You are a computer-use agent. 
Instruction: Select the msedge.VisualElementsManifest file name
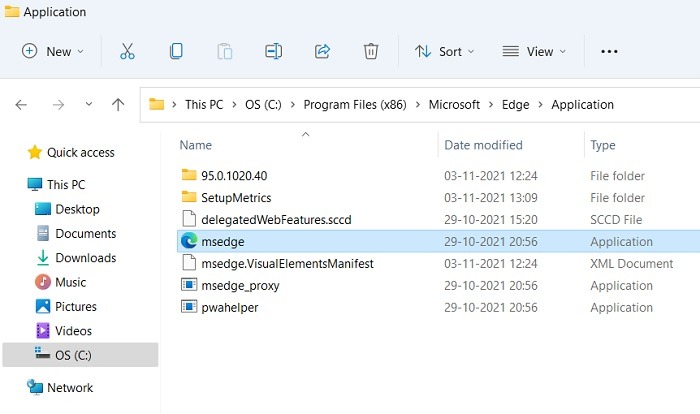pos(288,263)
